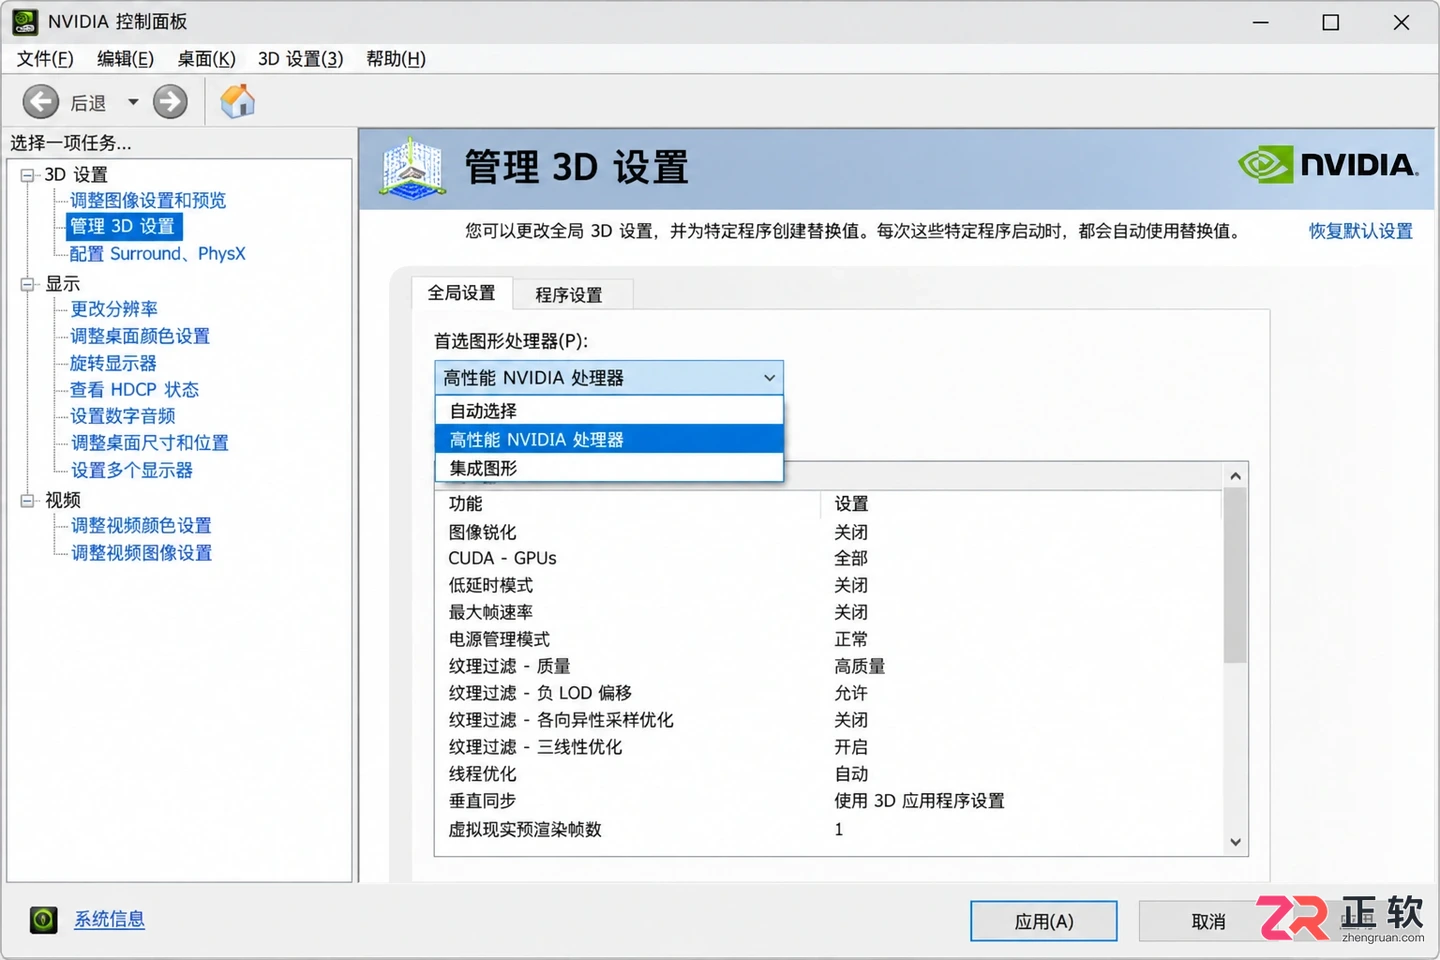Select the 纹理过滤 - 负 LOD 偏移 row
This screenshot has height=960, width=1440.
829,693
